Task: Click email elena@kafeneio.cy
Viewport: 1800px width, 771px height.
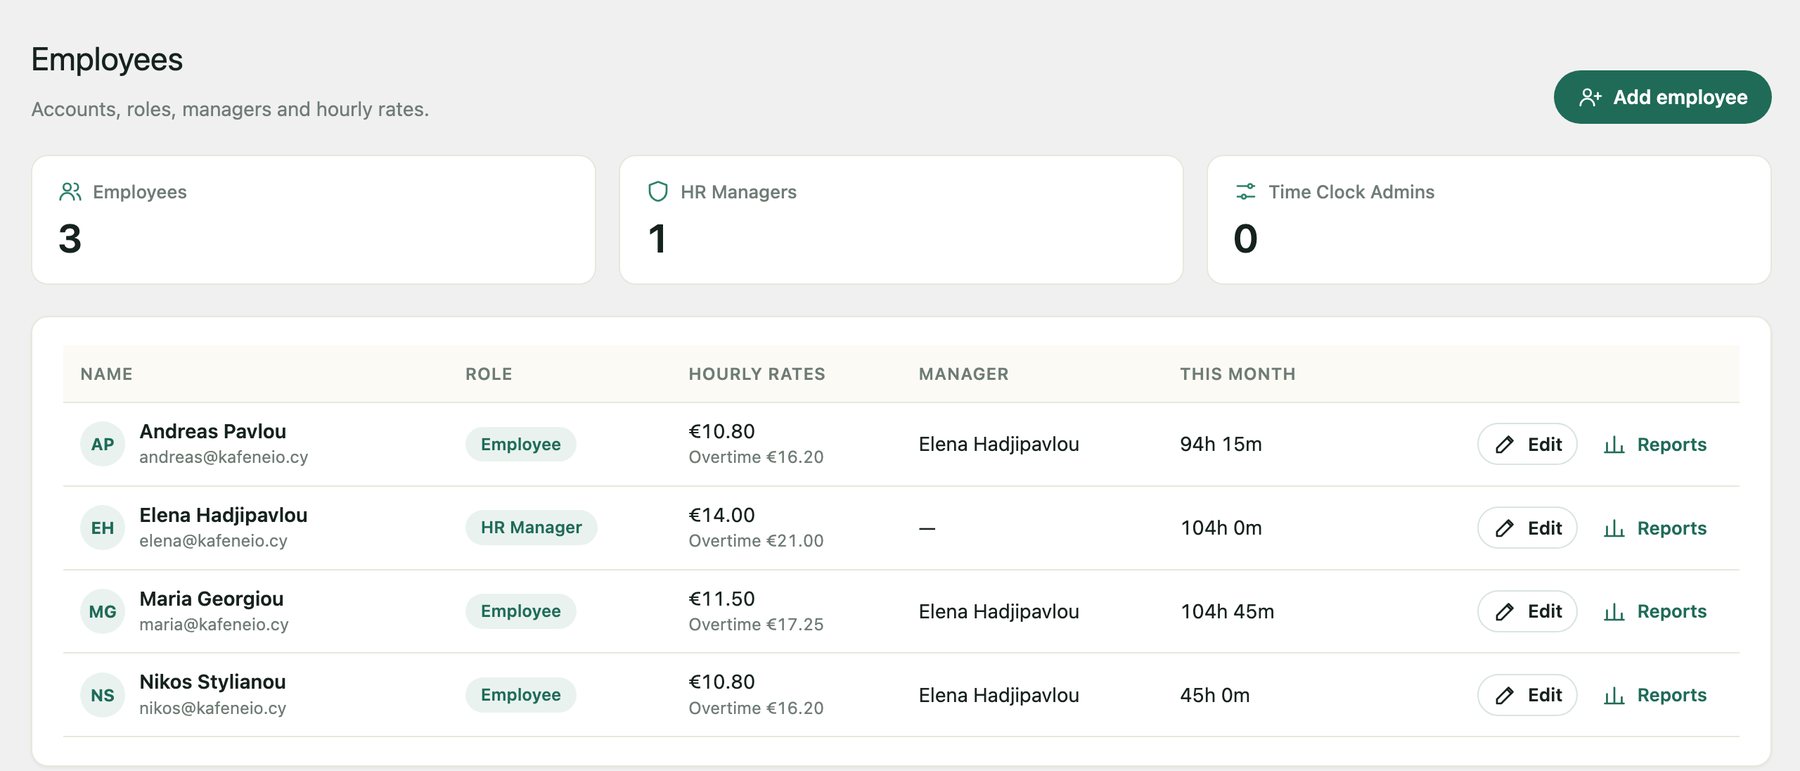Action: [213, 541]
